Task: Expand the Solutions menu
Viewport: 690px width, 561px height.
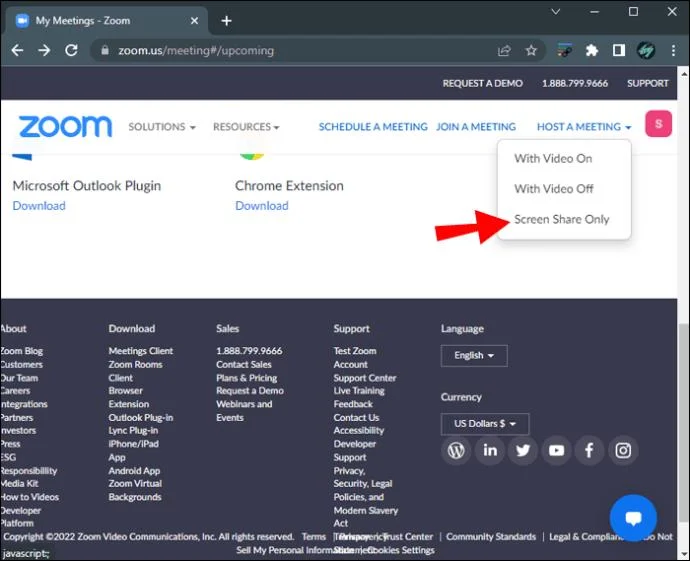Action: tap(161, 127)
